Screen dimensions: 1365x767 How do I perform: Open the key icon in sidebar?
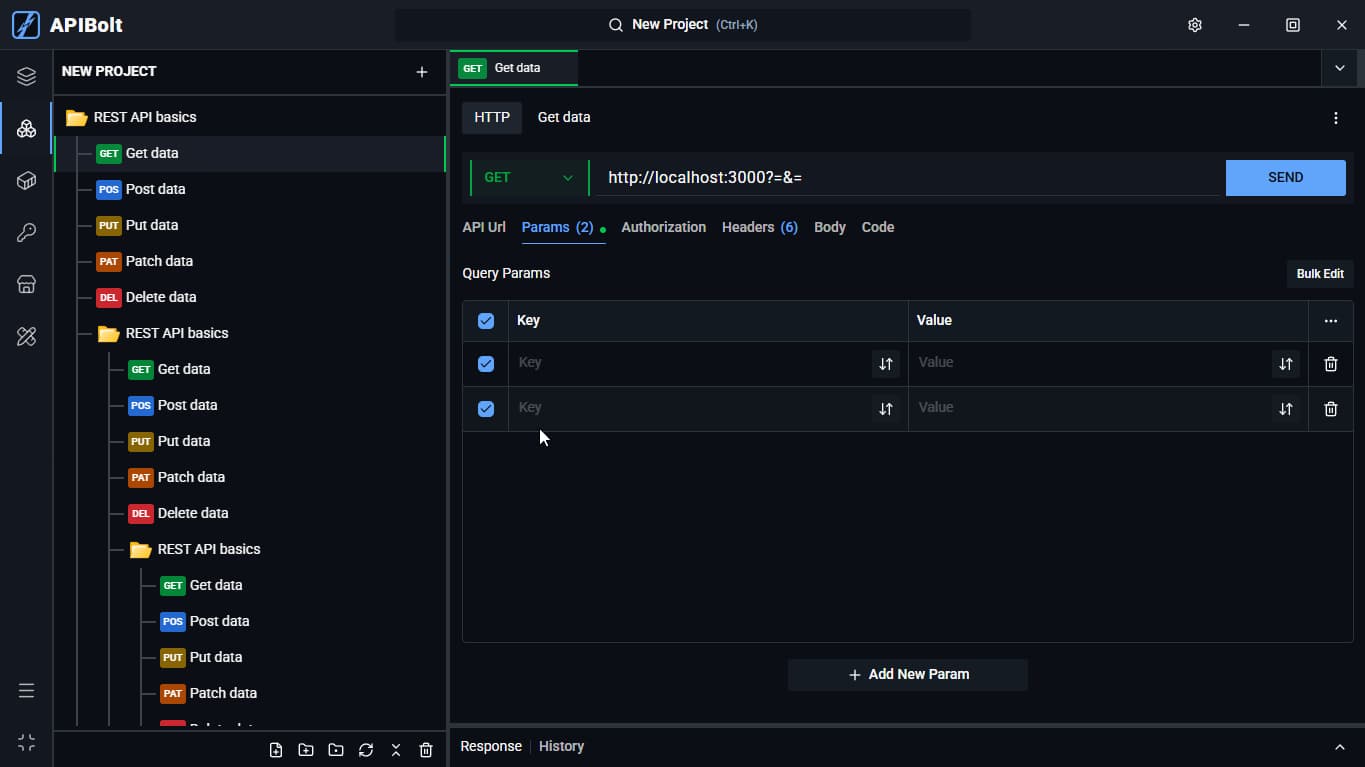click(x=27, y=232)
